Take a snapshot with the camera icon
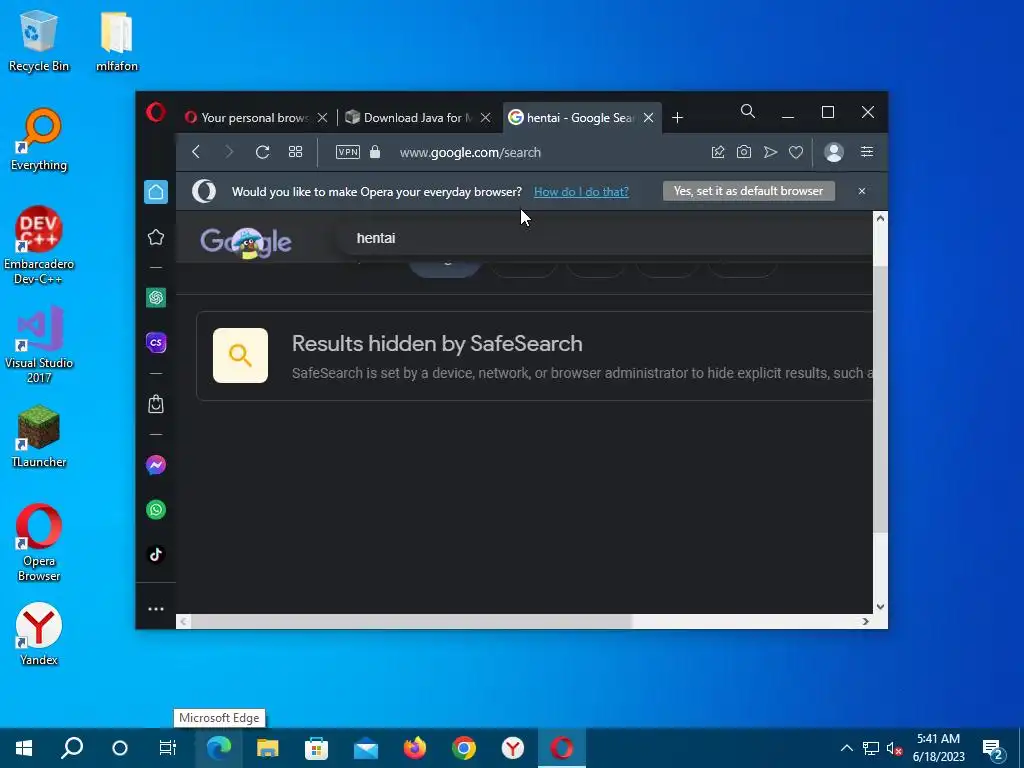 [x=744, y=152]
